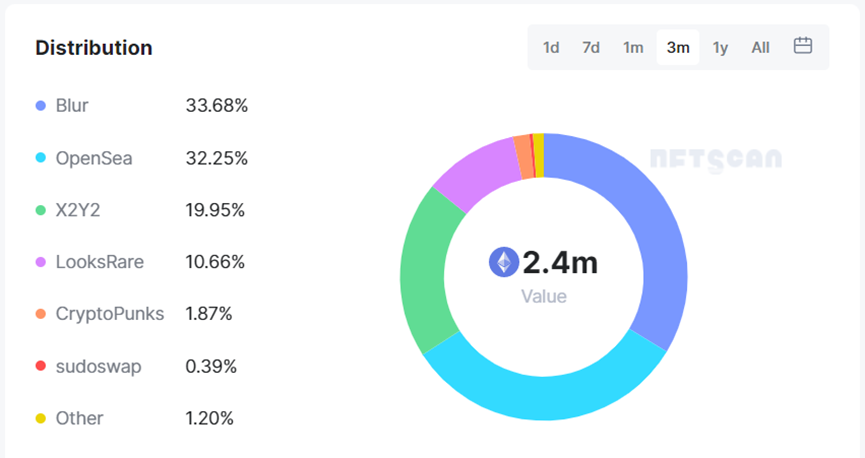Toggle the OpenSea legend entry

coord(94,158)
